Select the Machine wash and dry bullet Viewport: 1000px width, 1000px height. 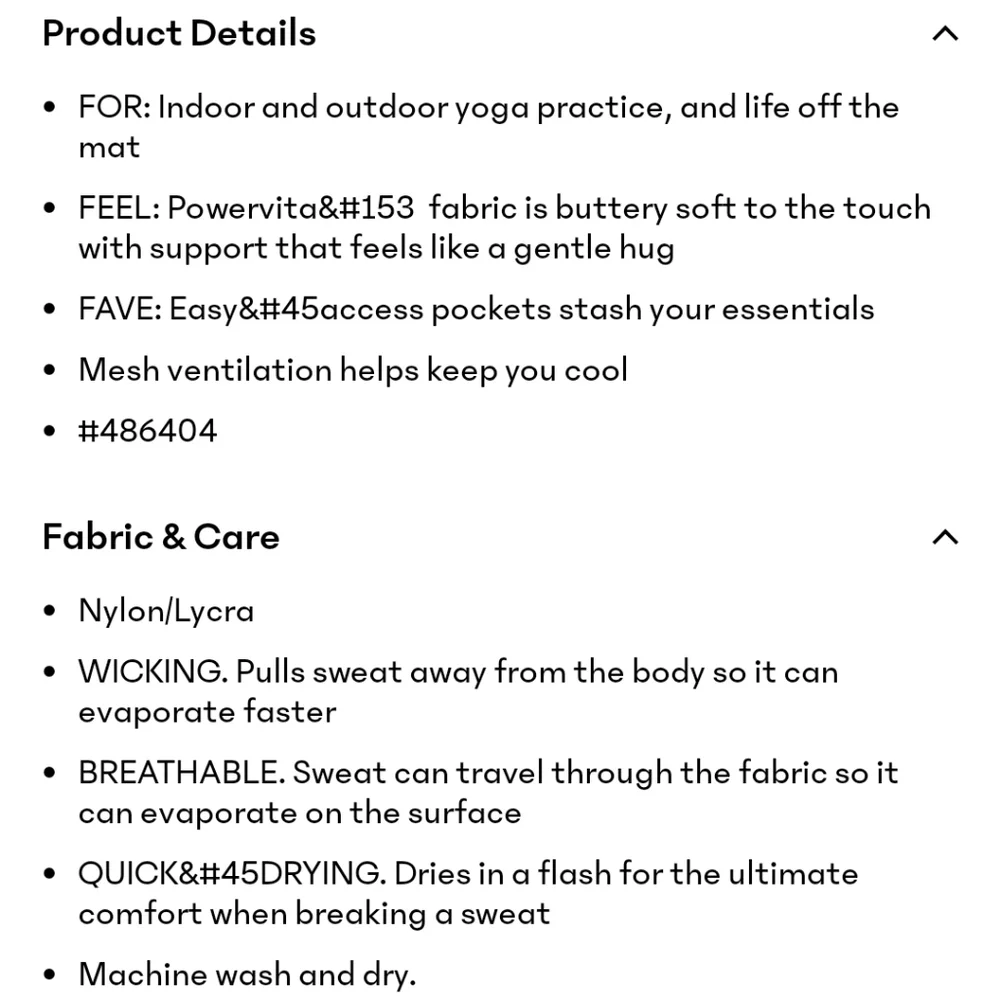(245, 975)
